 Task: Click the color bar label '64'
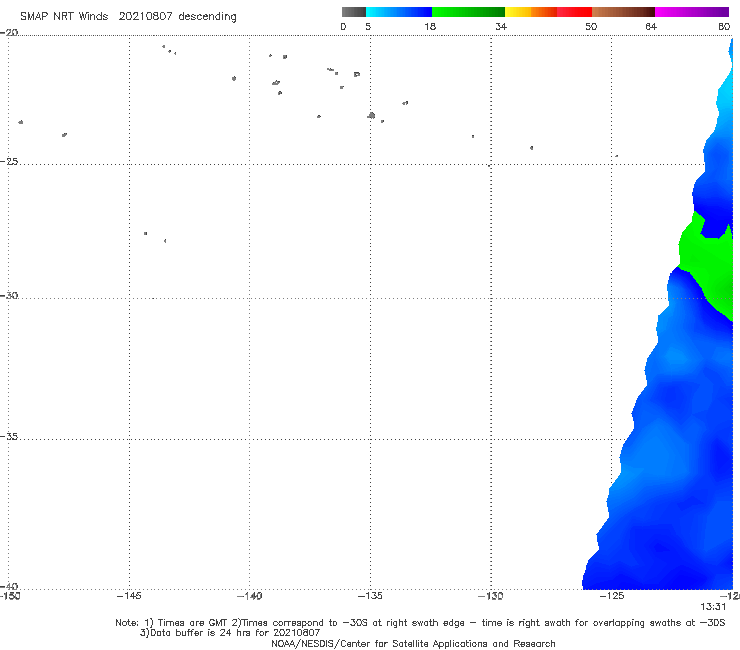pyautogui.click(x=651, y=26)
